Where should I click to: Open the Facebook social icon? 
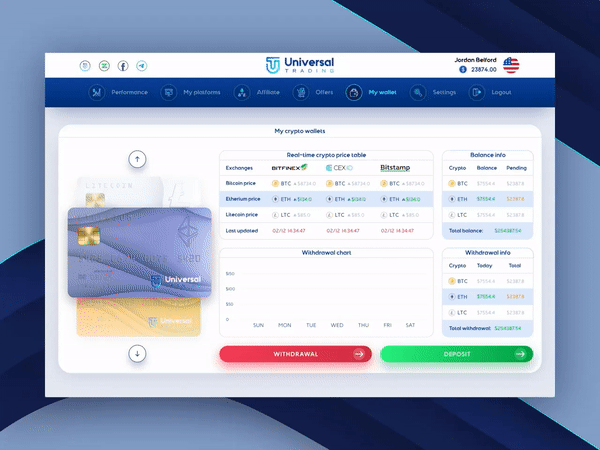pos(123,66)
